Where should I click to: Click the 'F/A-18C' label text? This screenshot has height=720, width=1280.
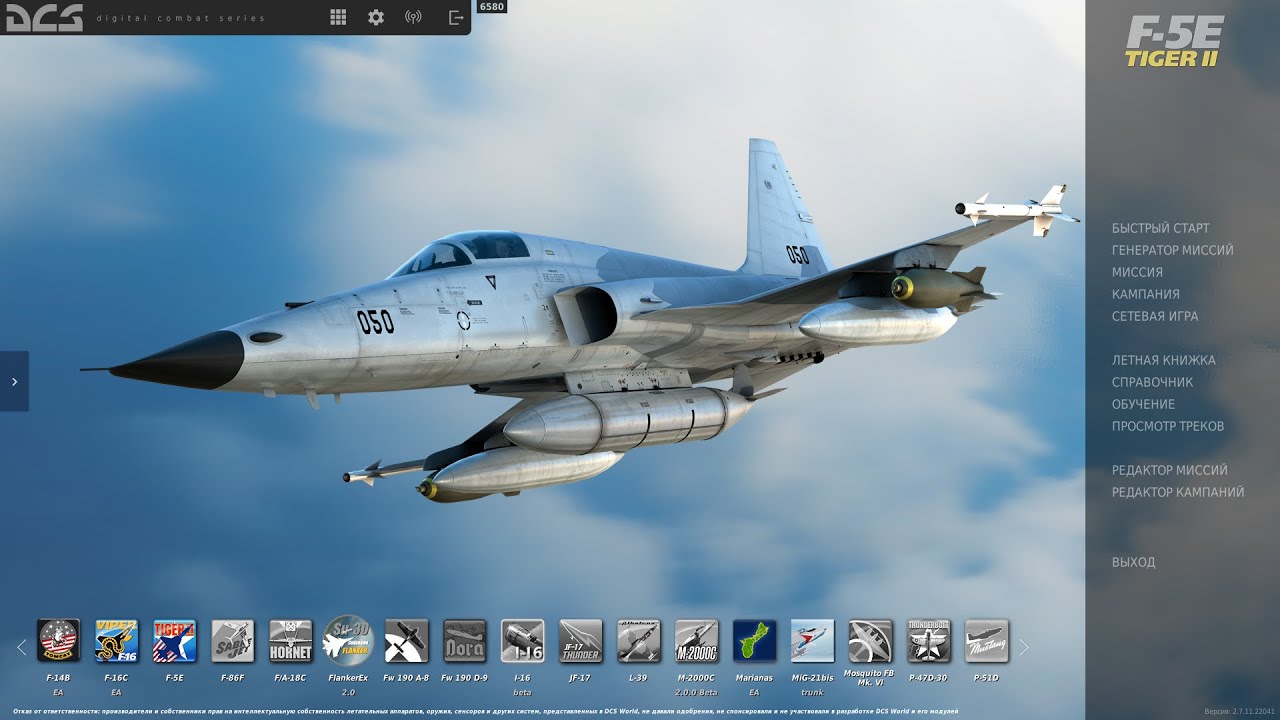290,678
